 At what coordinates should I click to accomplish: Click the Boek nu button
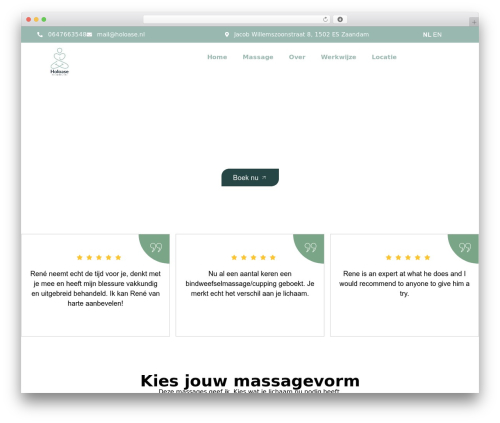(250, 177)
